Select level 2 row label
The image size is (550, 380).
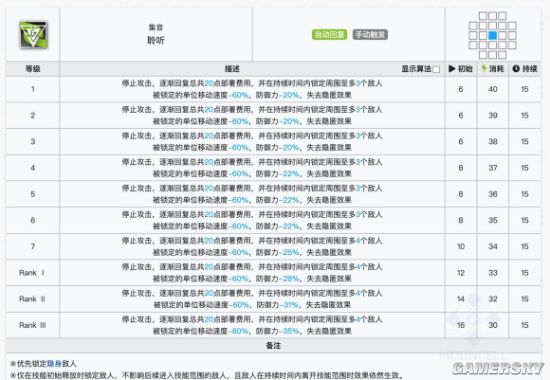[33, 115]
